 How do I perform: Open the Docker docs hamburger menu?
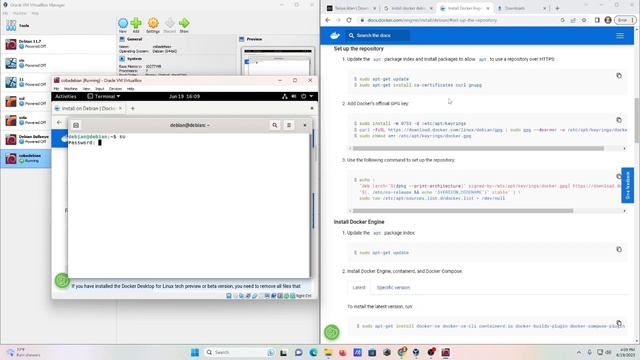point(620,36)
